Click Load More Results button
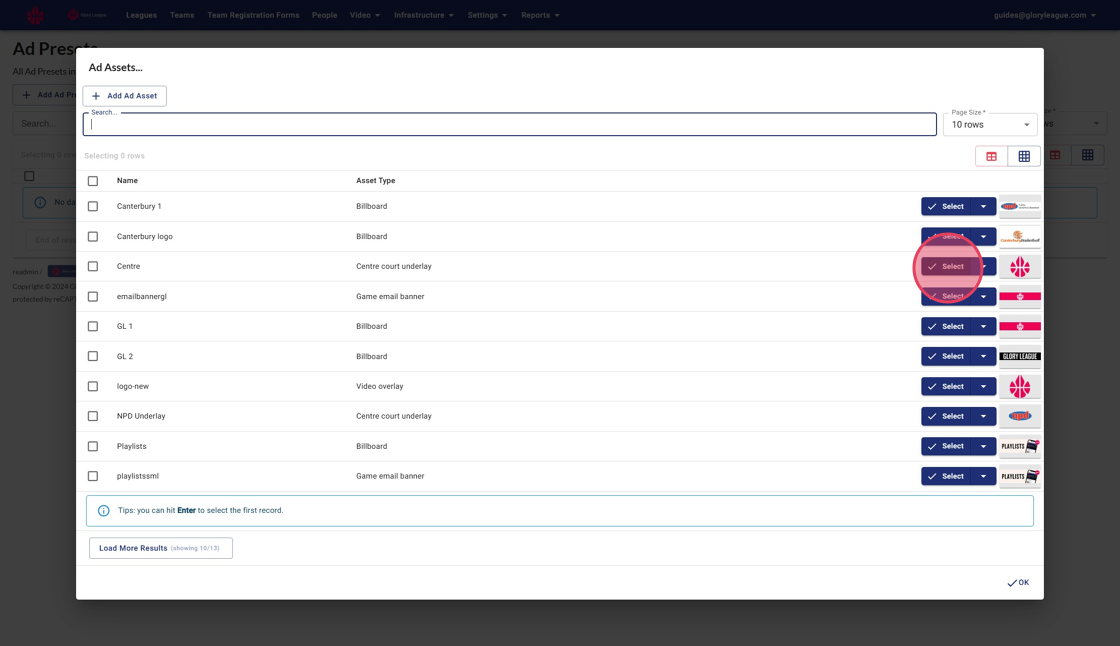This screenshot has width=1120, height=646. (x=161, y=548)
